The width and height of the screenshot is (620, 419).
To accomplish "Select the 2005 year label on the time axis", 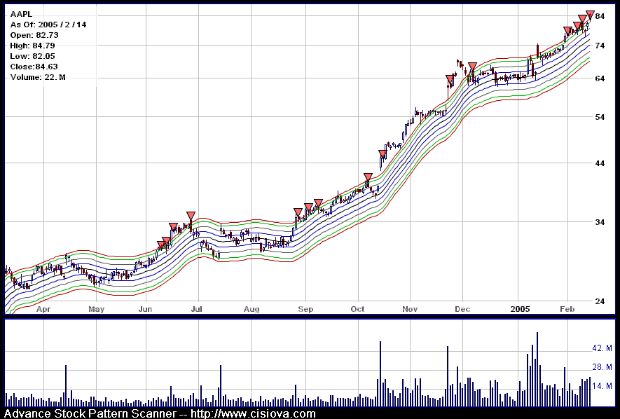I will [x=520, y=309].
